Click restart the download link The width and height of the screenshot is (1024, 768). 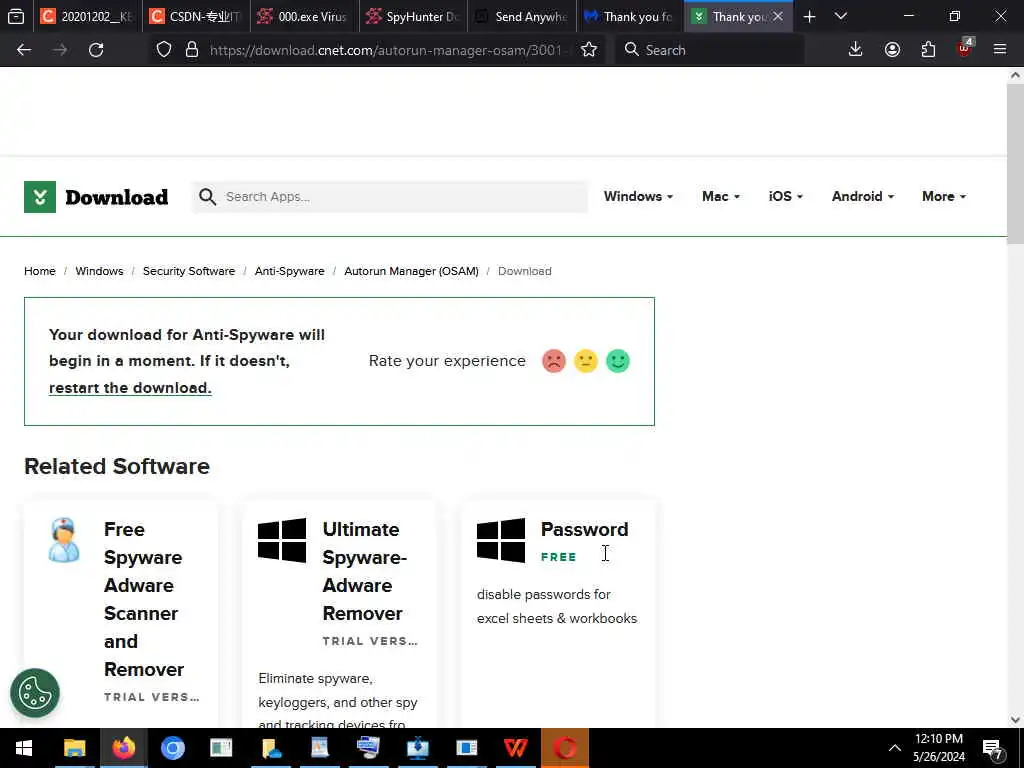coord(130,388)
